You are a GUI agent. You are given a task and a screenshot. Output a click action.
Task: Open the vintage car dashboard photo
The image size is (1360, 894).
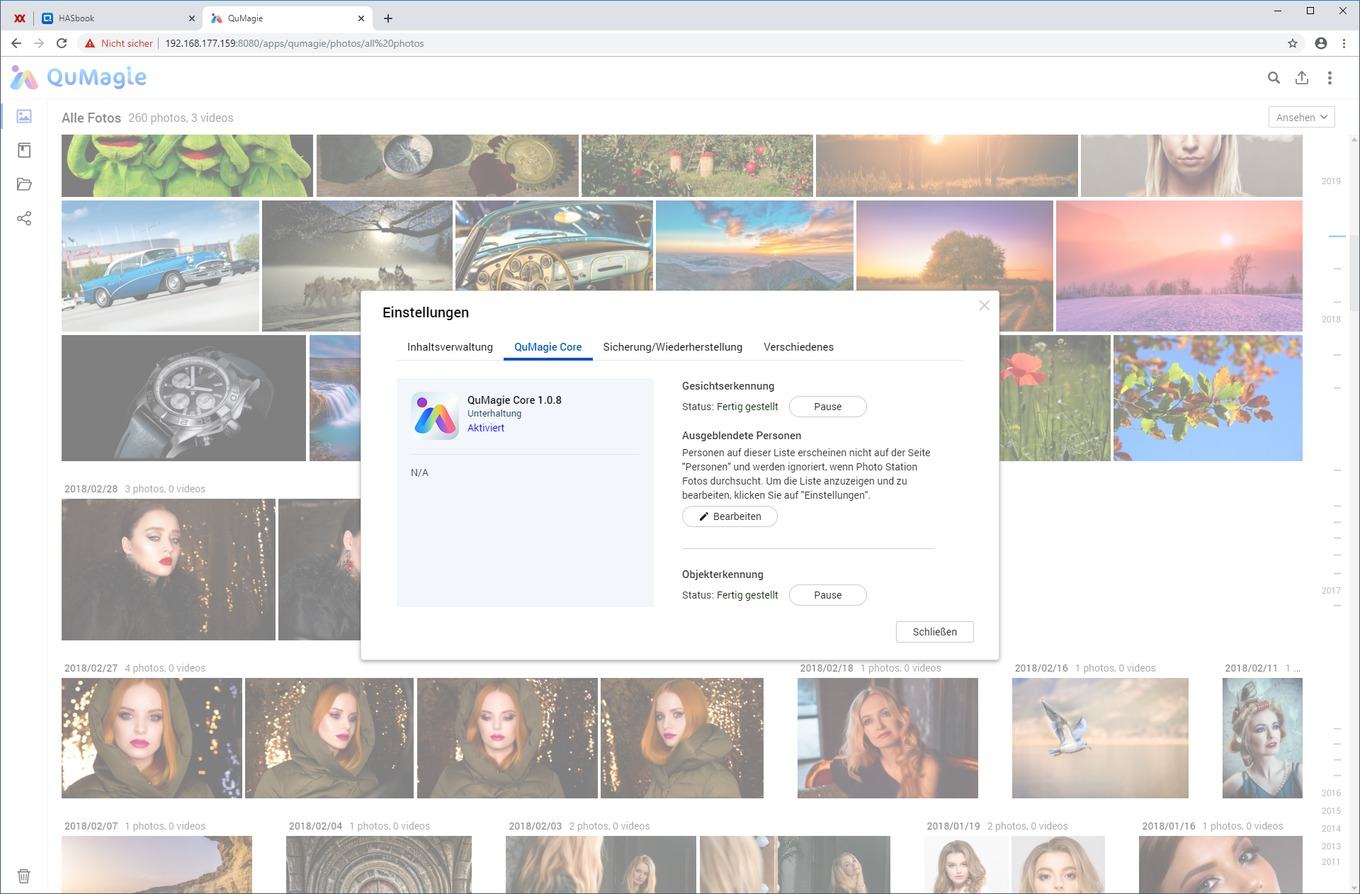point(554,246)
